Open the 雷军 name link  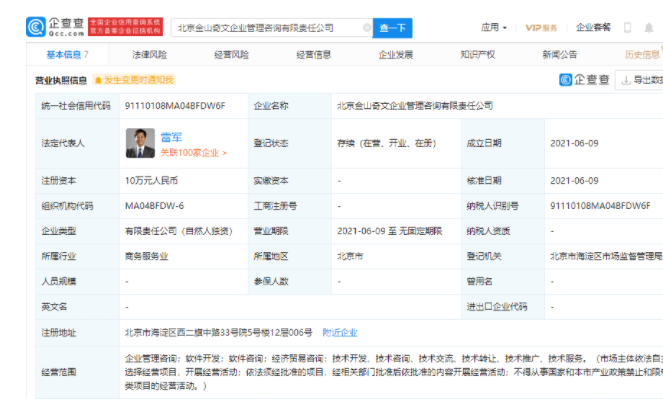[171, 137]
